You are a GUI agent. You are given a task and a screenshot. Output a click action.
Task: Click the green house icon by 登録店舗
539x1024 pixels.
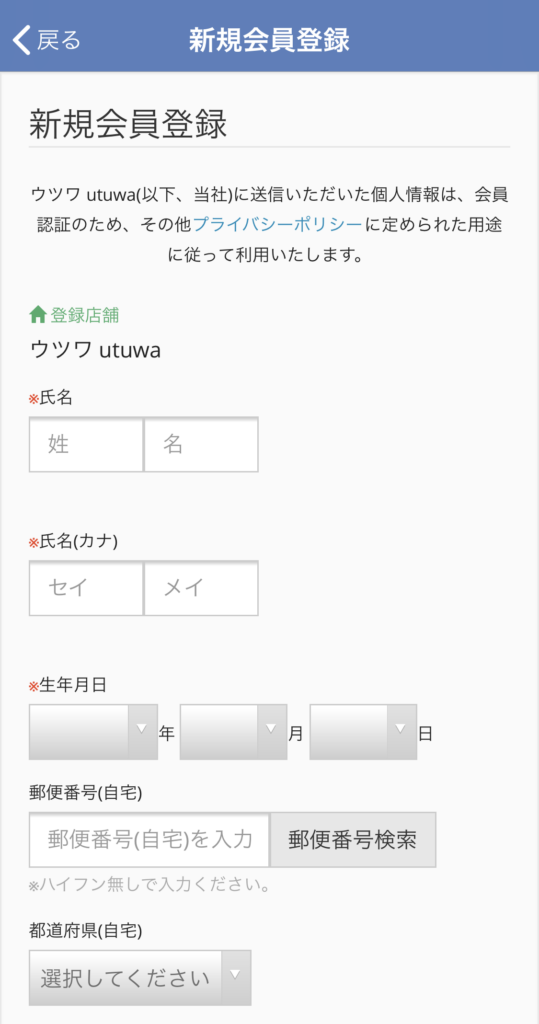[x=38, y=315]
